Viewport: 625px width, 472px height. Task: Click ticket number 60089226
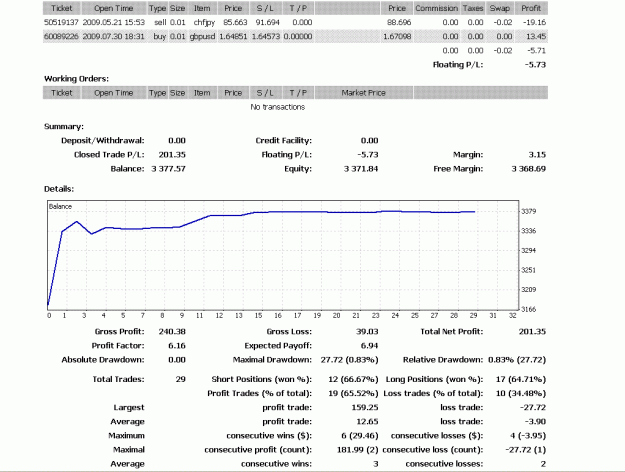(61, 37)
